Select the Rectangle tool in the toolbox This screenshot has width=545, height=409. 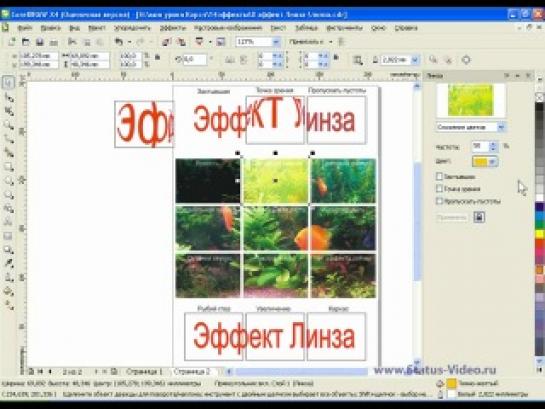(8, 167)
